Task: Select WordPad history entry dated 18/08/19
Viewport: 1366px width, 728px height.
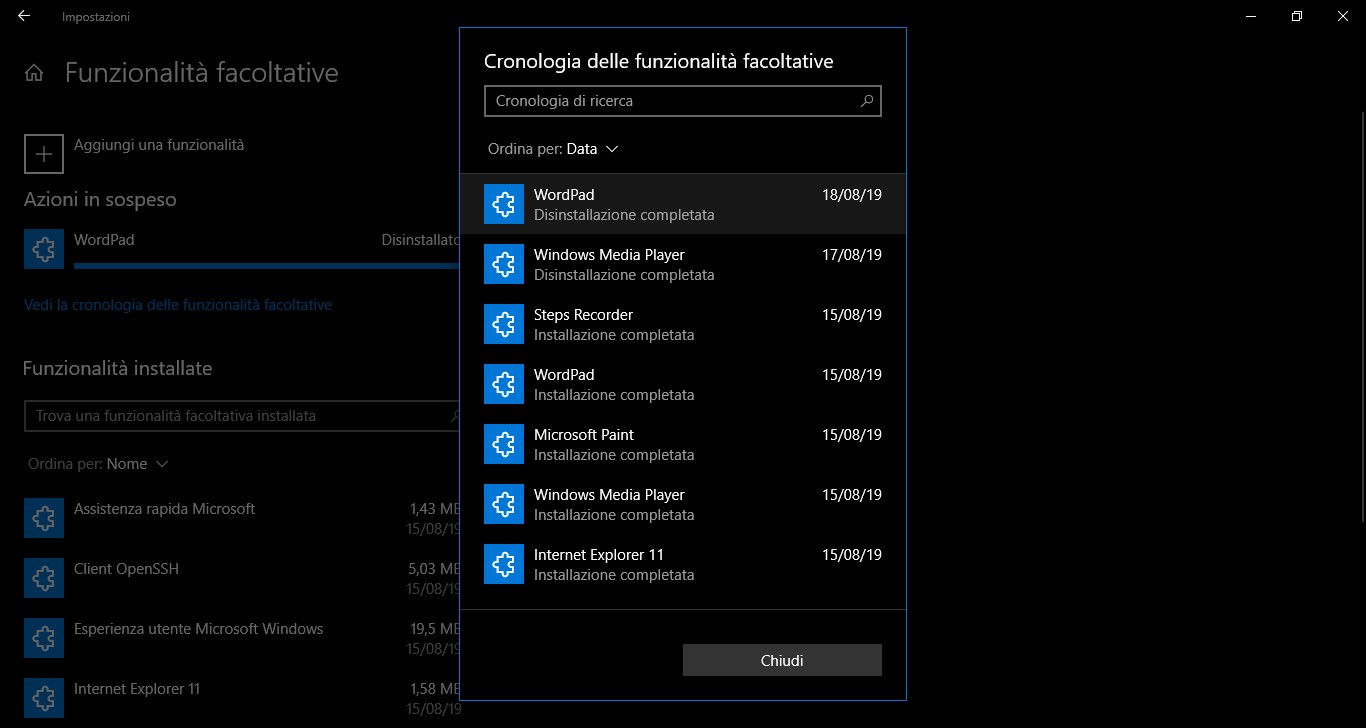Action: tap(683, 204)
